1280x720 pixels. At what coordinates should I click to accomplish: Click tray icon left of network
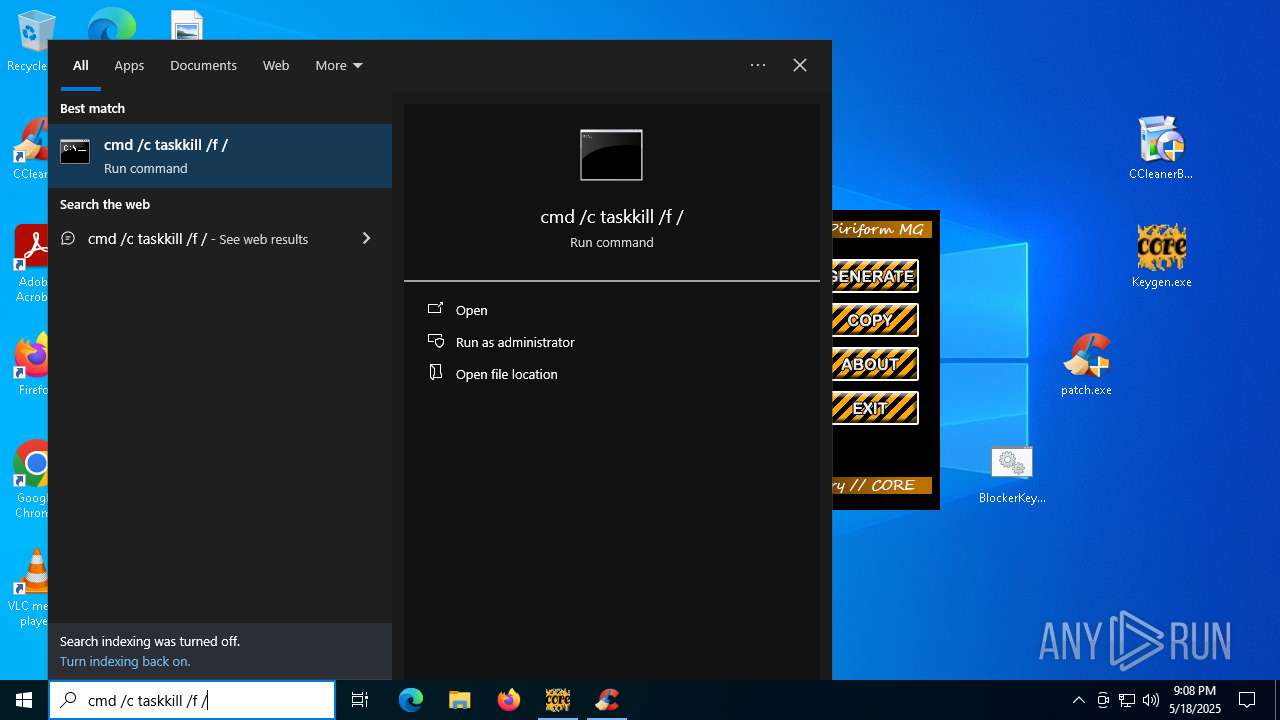coord(1103,700)
